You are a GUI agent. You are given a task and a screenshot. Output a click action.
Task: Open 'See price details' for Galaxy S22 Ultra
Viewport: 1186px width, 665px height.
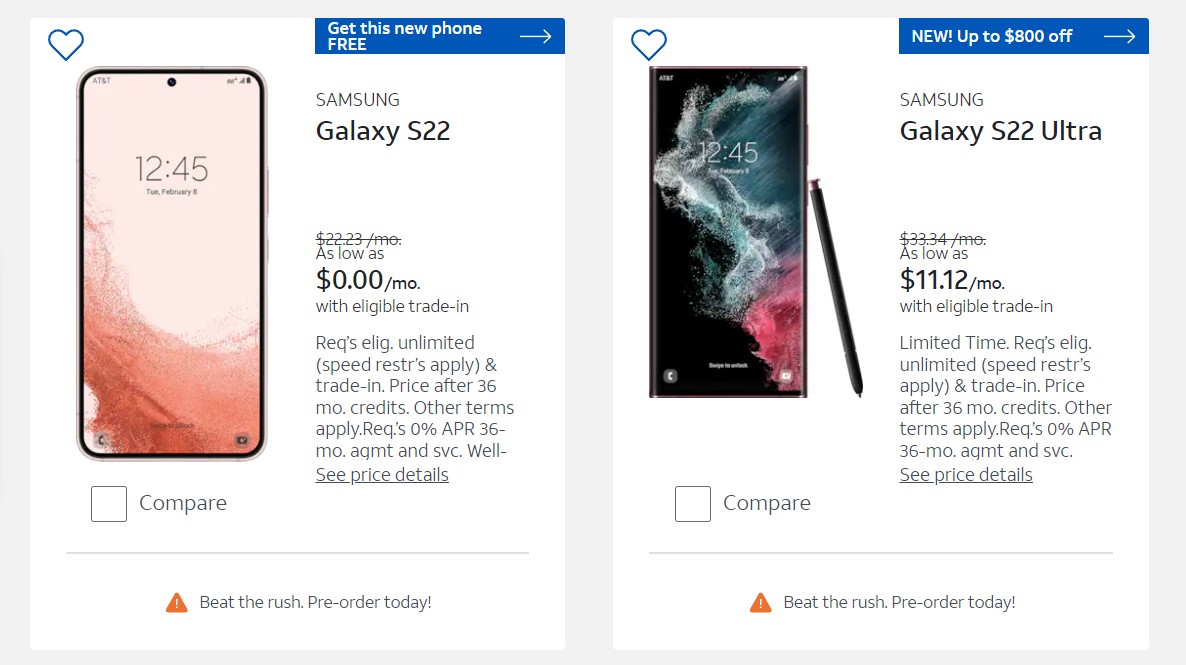pos(966,475)
